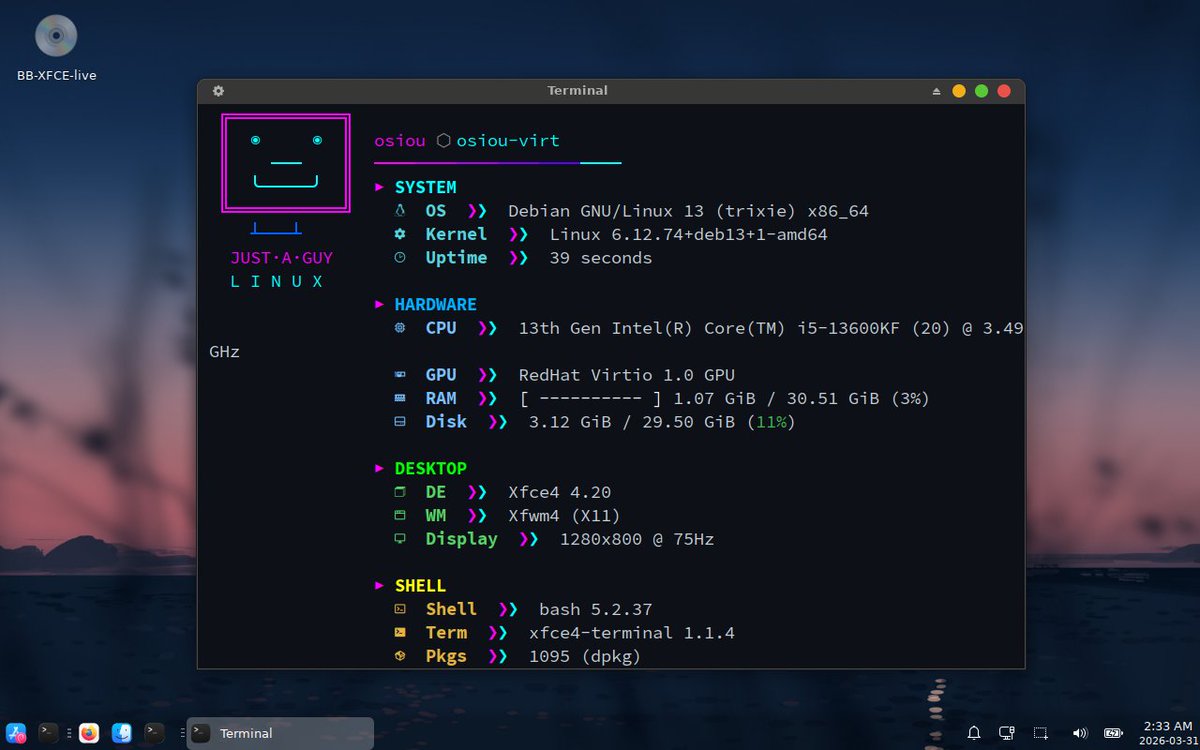Click the screenshot selection icon in tray
1200x750 pixels.
(1041, 733)
